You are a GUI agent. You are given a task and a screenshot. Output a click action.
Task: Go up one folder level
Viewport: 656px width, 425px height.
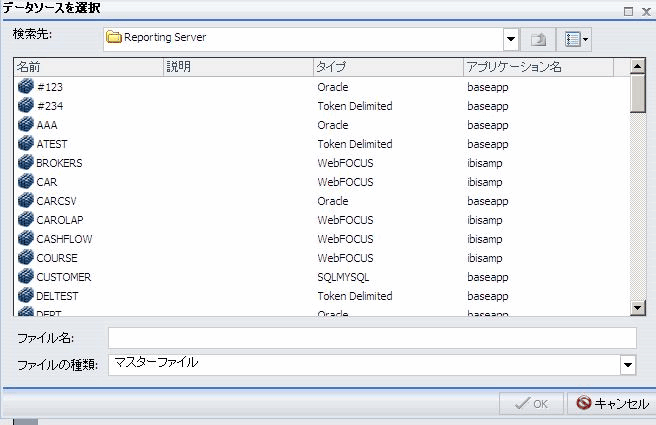click(x=538, y=40)
